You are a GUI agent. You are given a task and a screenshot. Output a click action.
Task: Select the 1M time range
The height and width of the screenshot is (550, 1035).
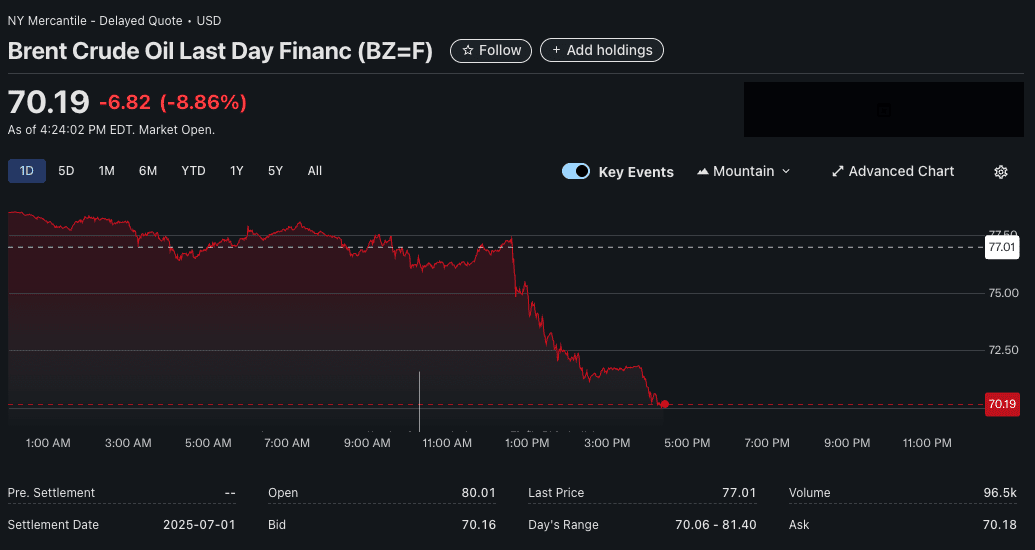(x=106, y=171)
